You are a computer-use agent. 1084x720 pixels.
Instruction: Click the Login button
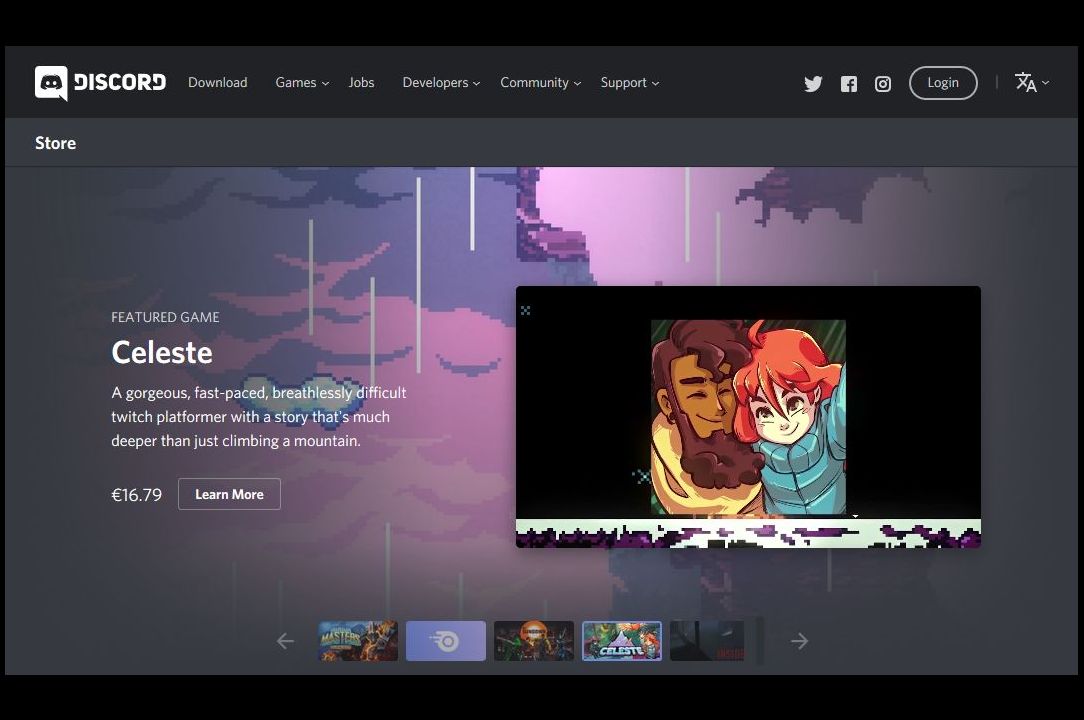click(942, 83)
